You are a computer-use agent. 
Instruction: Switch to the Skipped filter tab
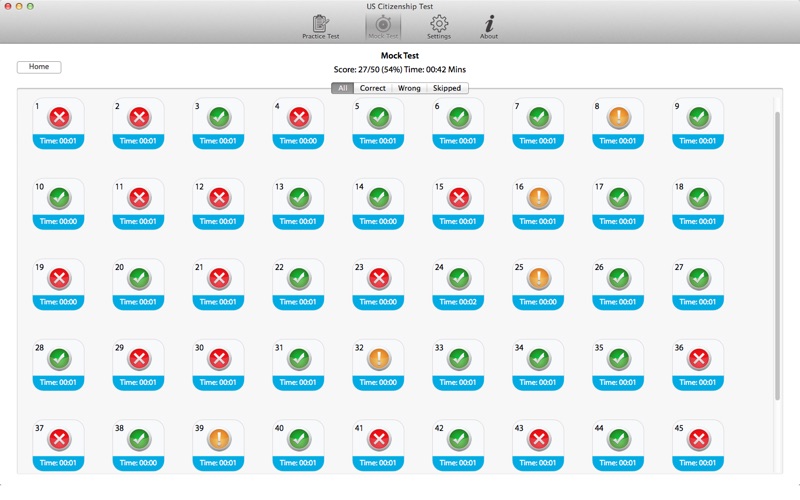[x=447, y=88]
